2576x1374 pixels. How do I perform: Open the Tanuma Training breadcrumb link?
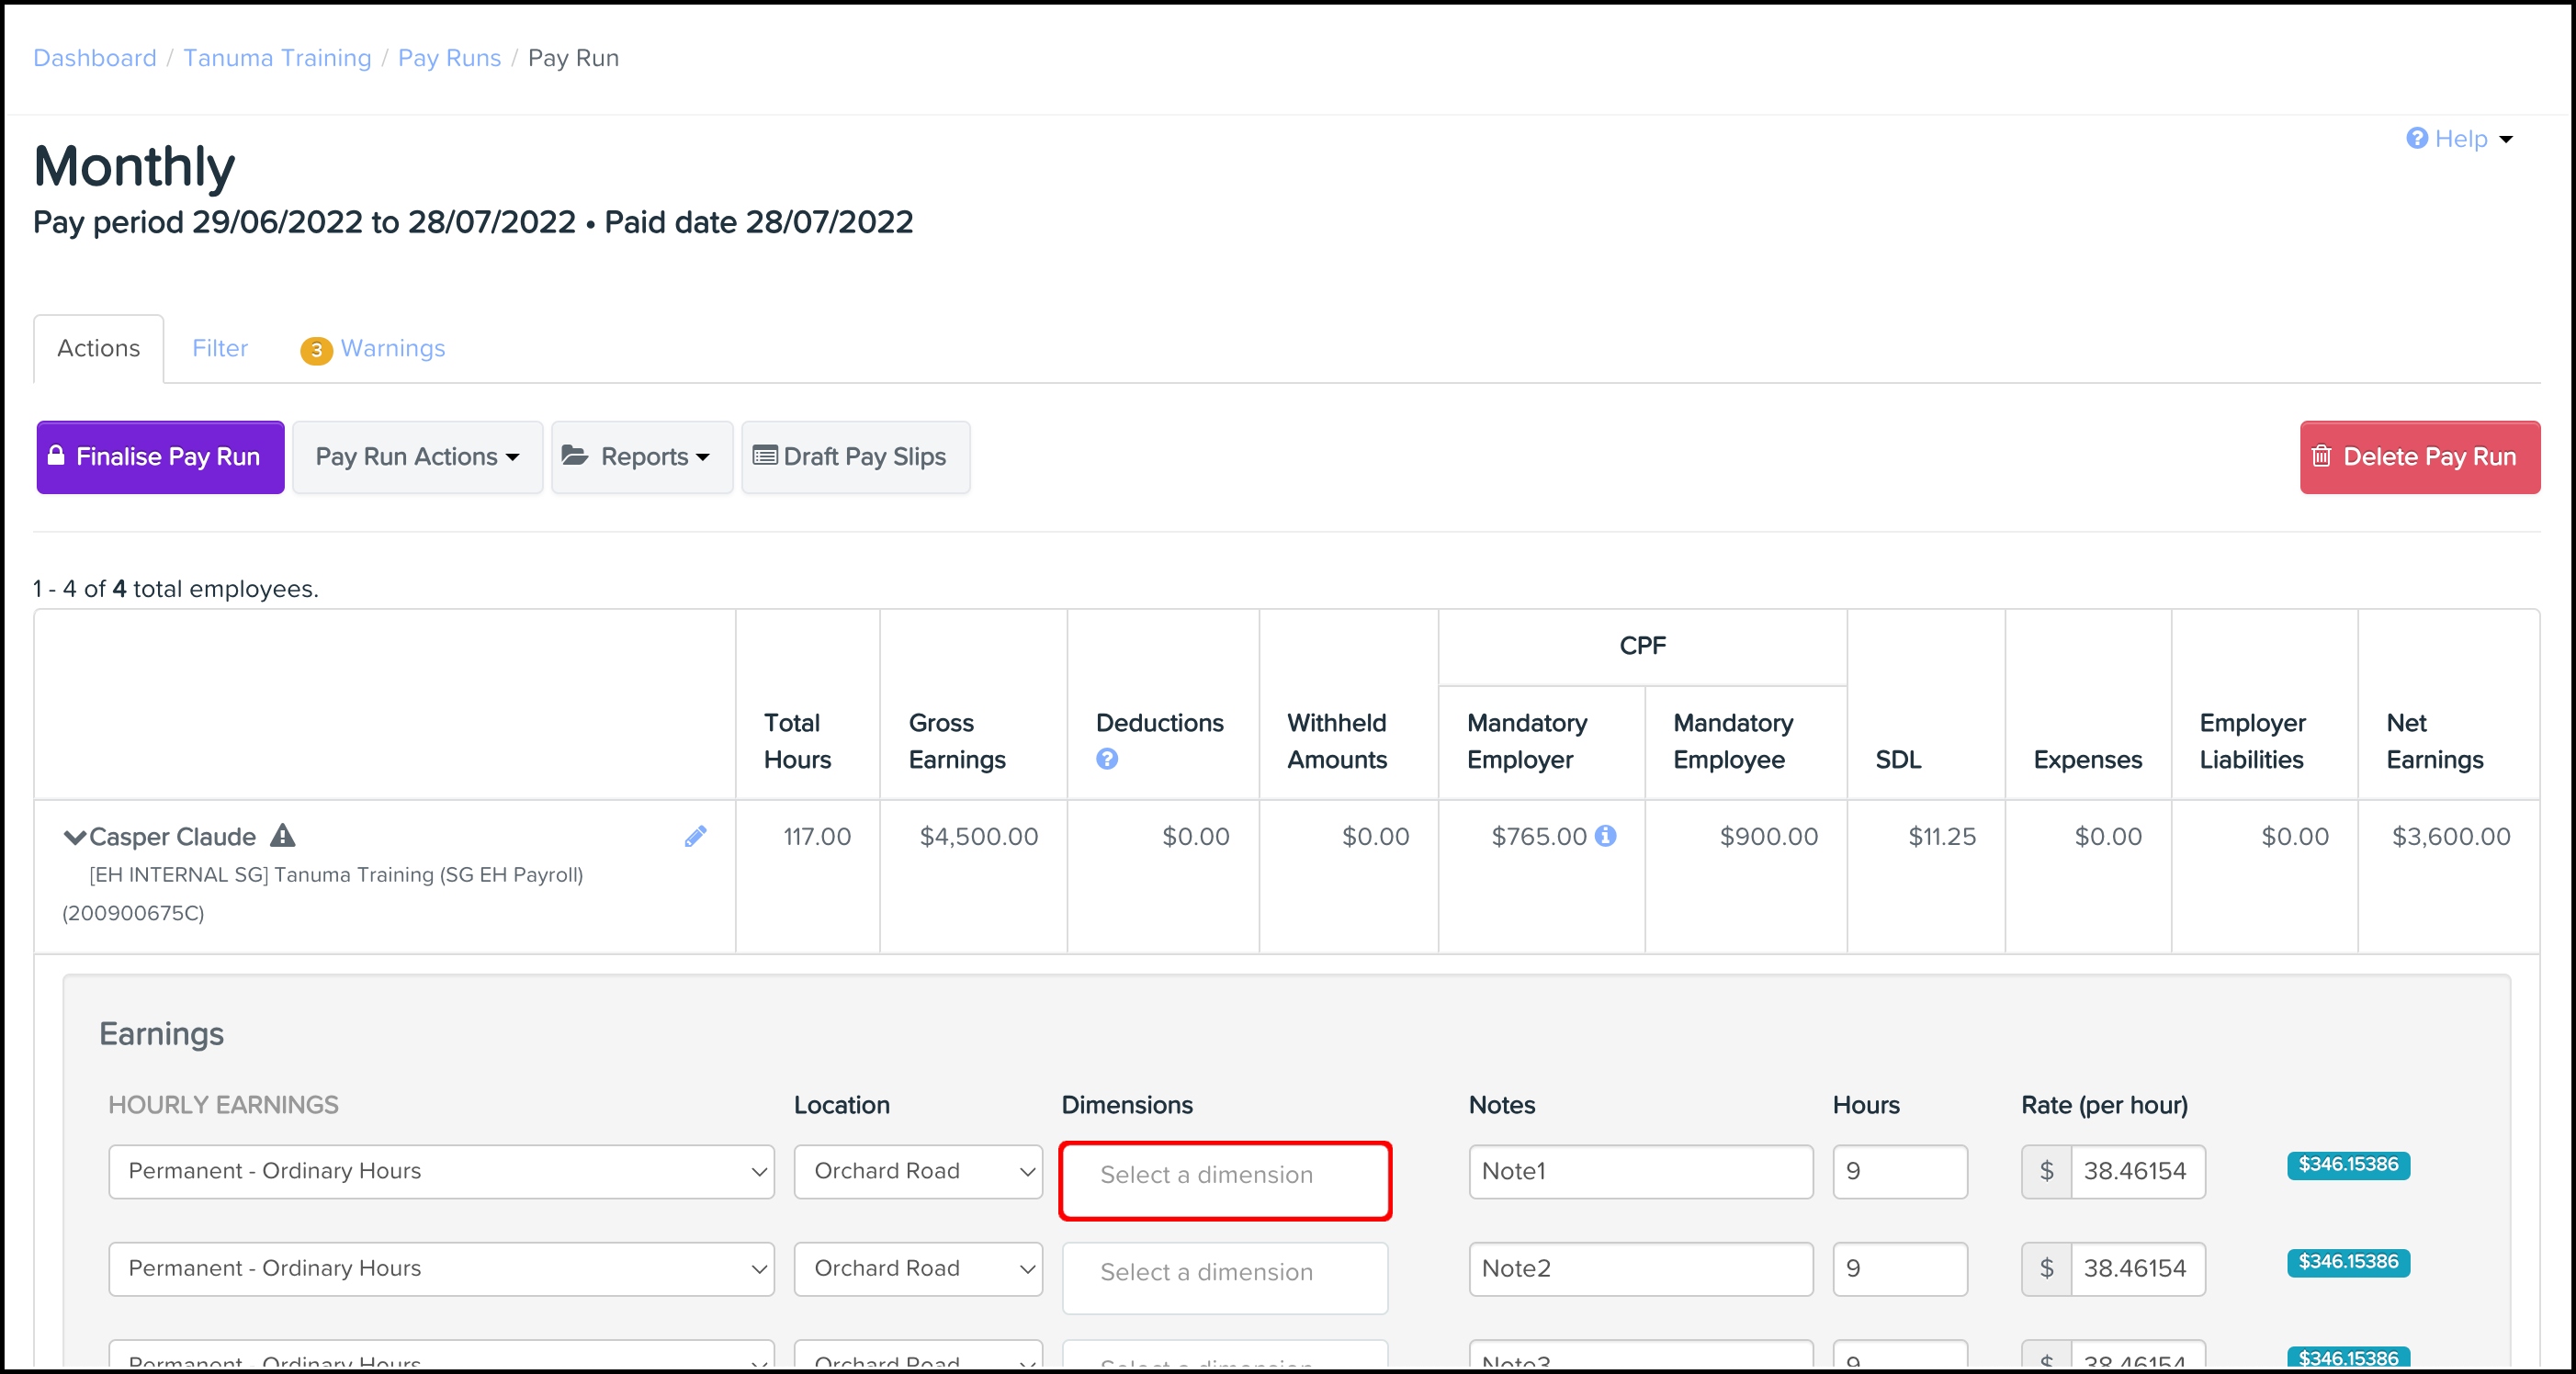tap(277, 58)
